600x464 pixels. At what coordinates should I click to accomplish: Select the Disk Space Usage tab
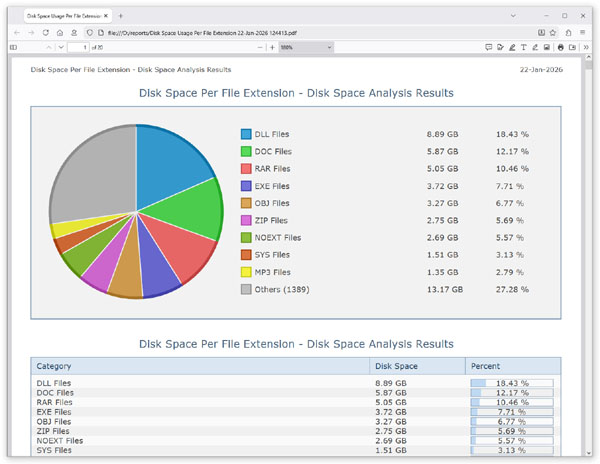[68, 16]
